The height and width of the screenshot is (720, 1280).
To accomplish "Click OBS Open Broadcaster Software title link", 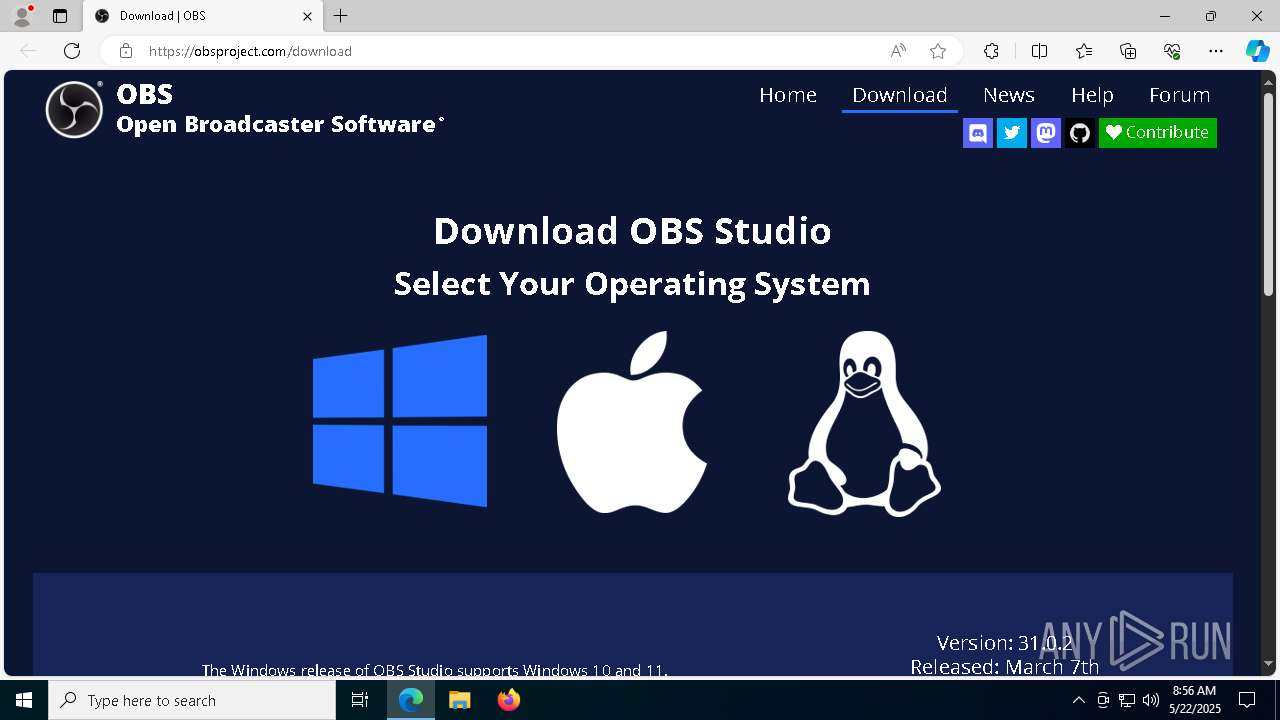I will 280,109.
